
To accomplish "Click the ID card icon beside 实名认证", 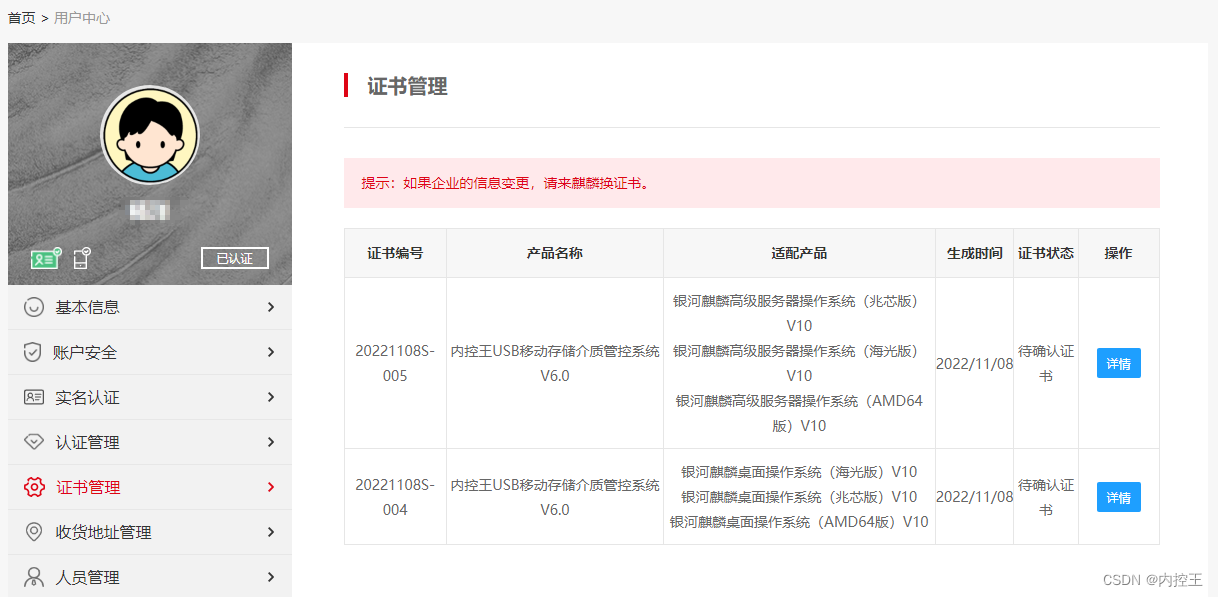I will click(x=34, y=397).
